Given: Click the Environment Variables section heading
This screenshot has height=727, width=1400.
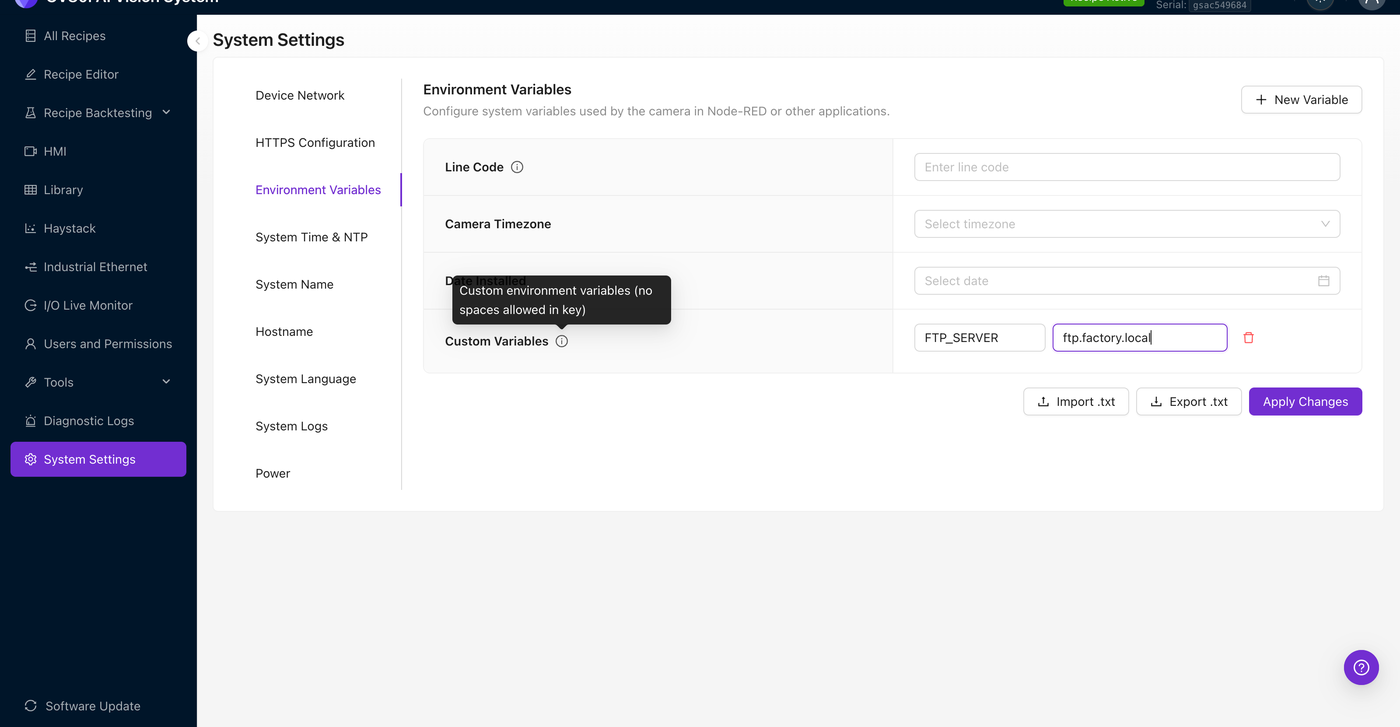Looking at the screenshot, I should tap(497, 90).
